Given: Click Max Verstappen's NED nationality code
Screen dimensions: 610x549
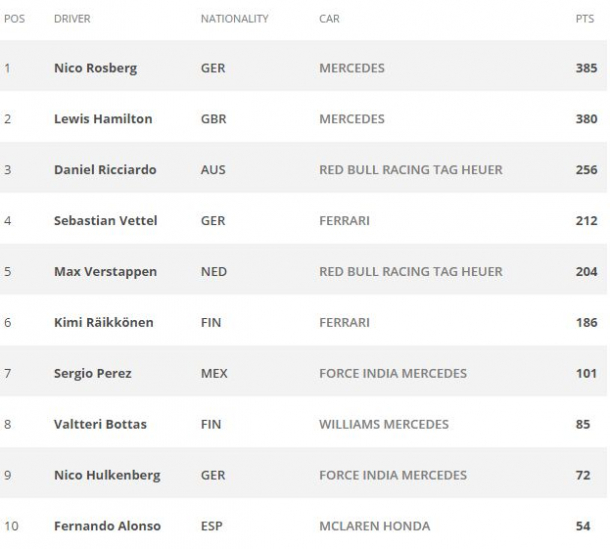Looking at the screenshot, I should point(213,272).
